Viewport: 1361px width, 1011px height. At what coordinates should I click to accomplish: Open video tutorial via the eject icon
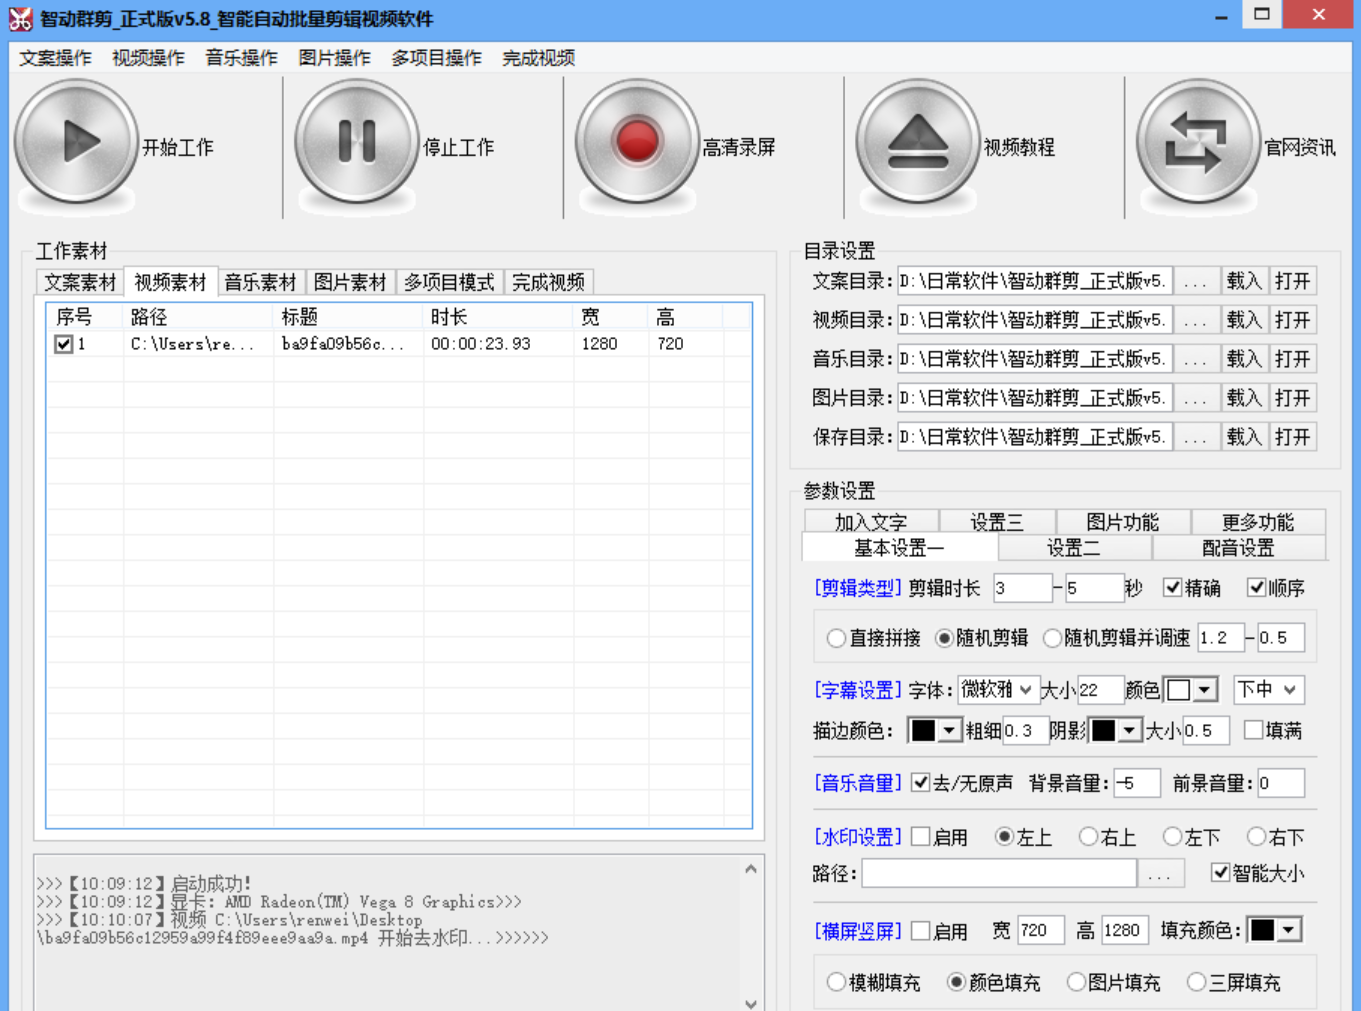tap(917, 142)
